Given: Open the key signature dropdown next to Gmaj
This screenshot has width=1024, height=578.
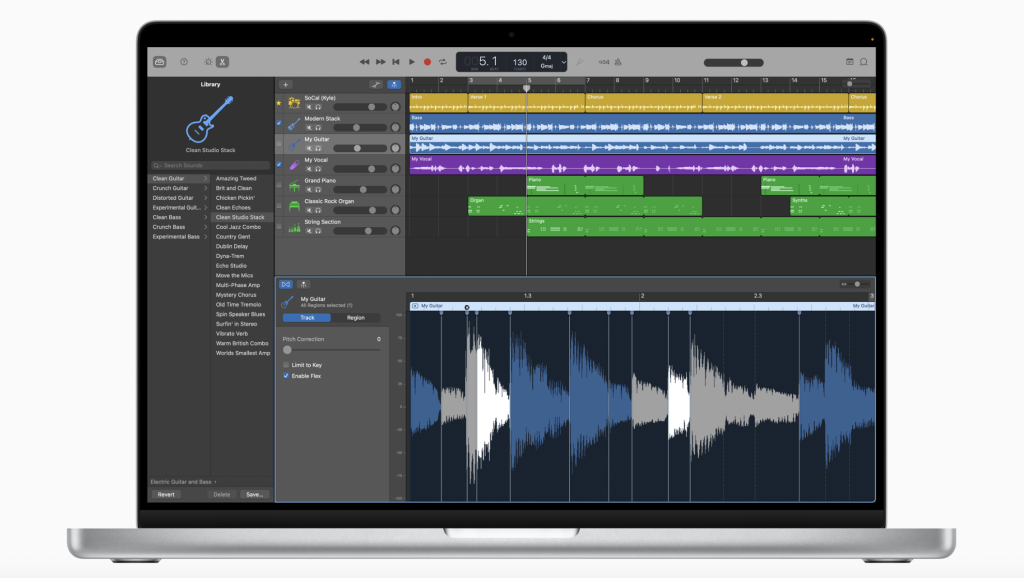Looking at the screenshot, I should (564, 62).
